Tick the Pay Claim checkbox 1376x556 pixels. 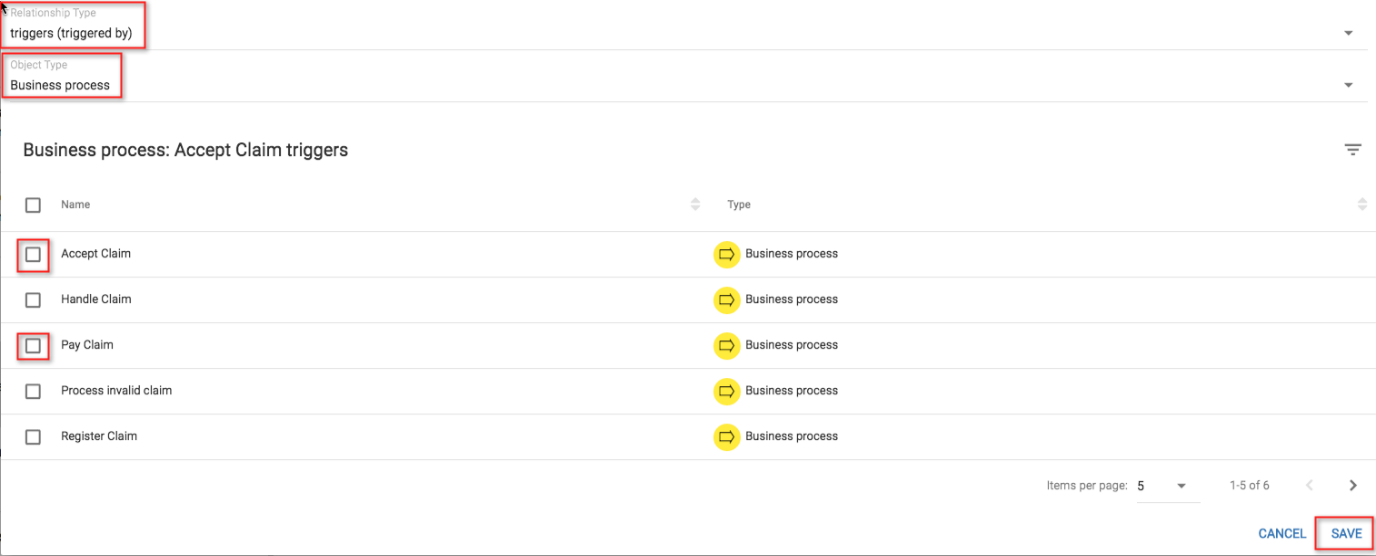(33, 346)
